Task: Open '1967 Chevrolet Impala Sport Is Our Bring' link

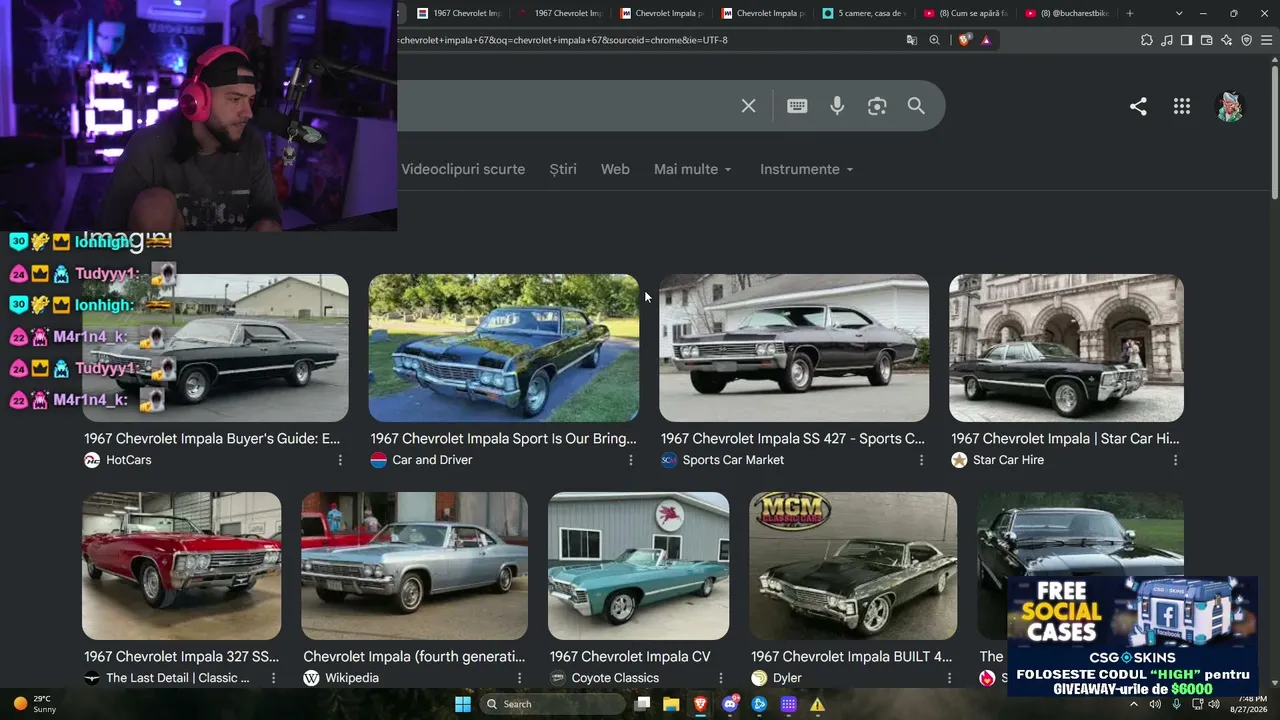Action: point(503,438)
